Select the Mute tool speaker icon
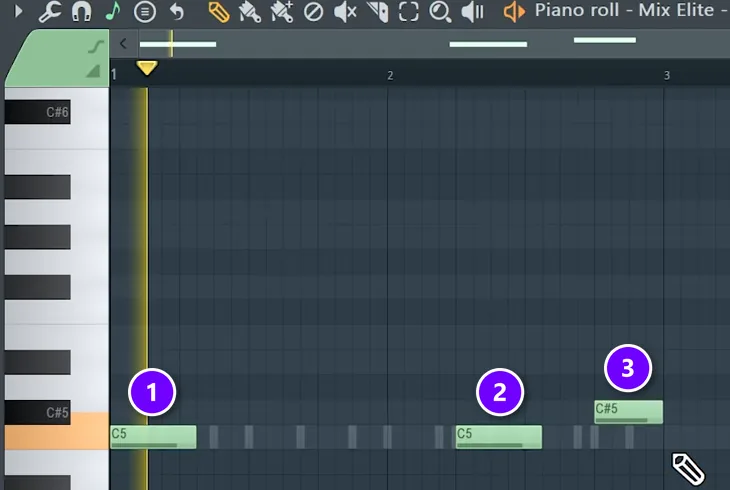The image size is (730, 490). (345, 12)
